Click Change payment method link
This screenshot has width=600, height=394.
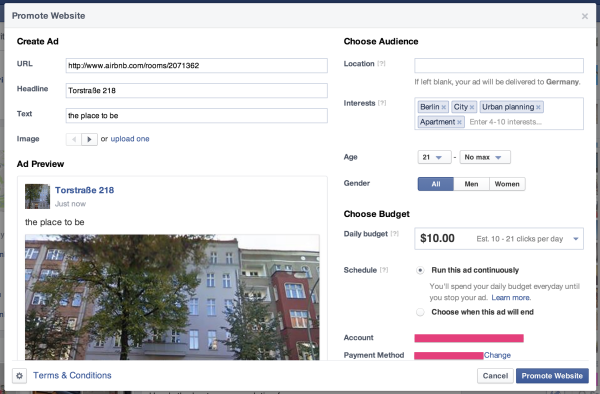[497, 355]
